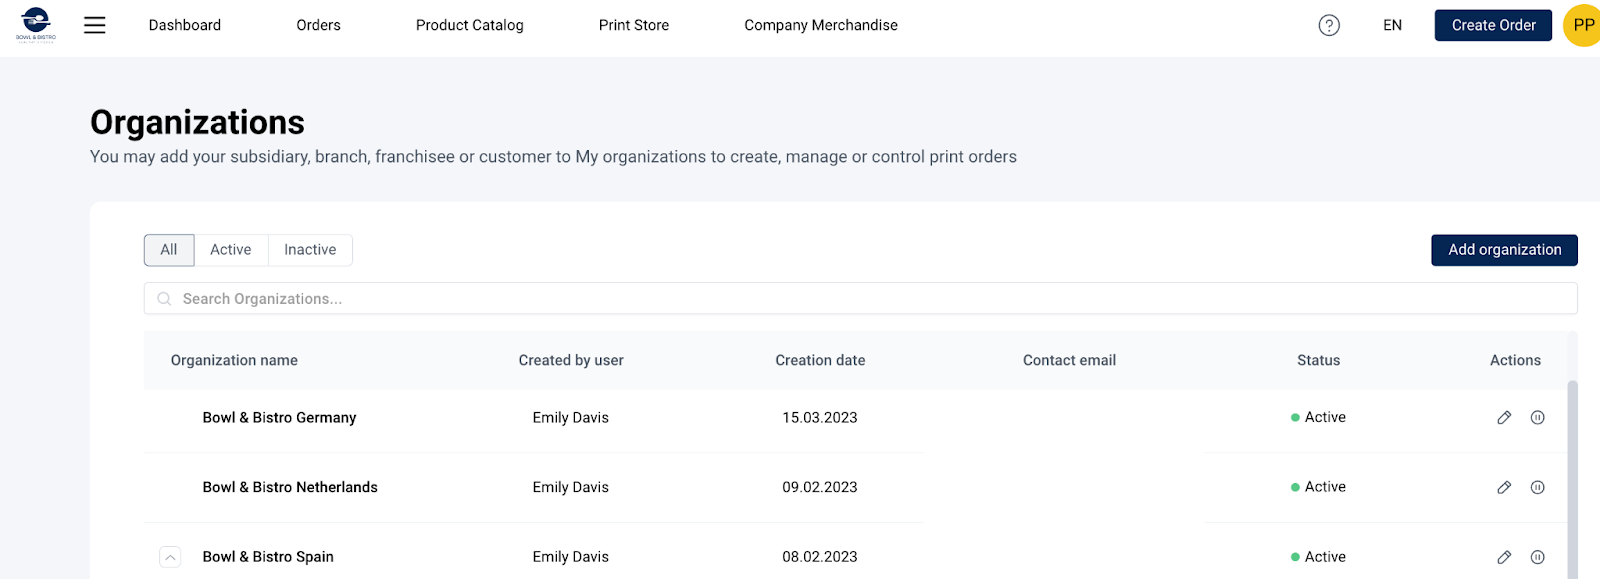Click Emily Davis in the Spain row
This screenshot has height=579, width=1600.
(570, 557)
